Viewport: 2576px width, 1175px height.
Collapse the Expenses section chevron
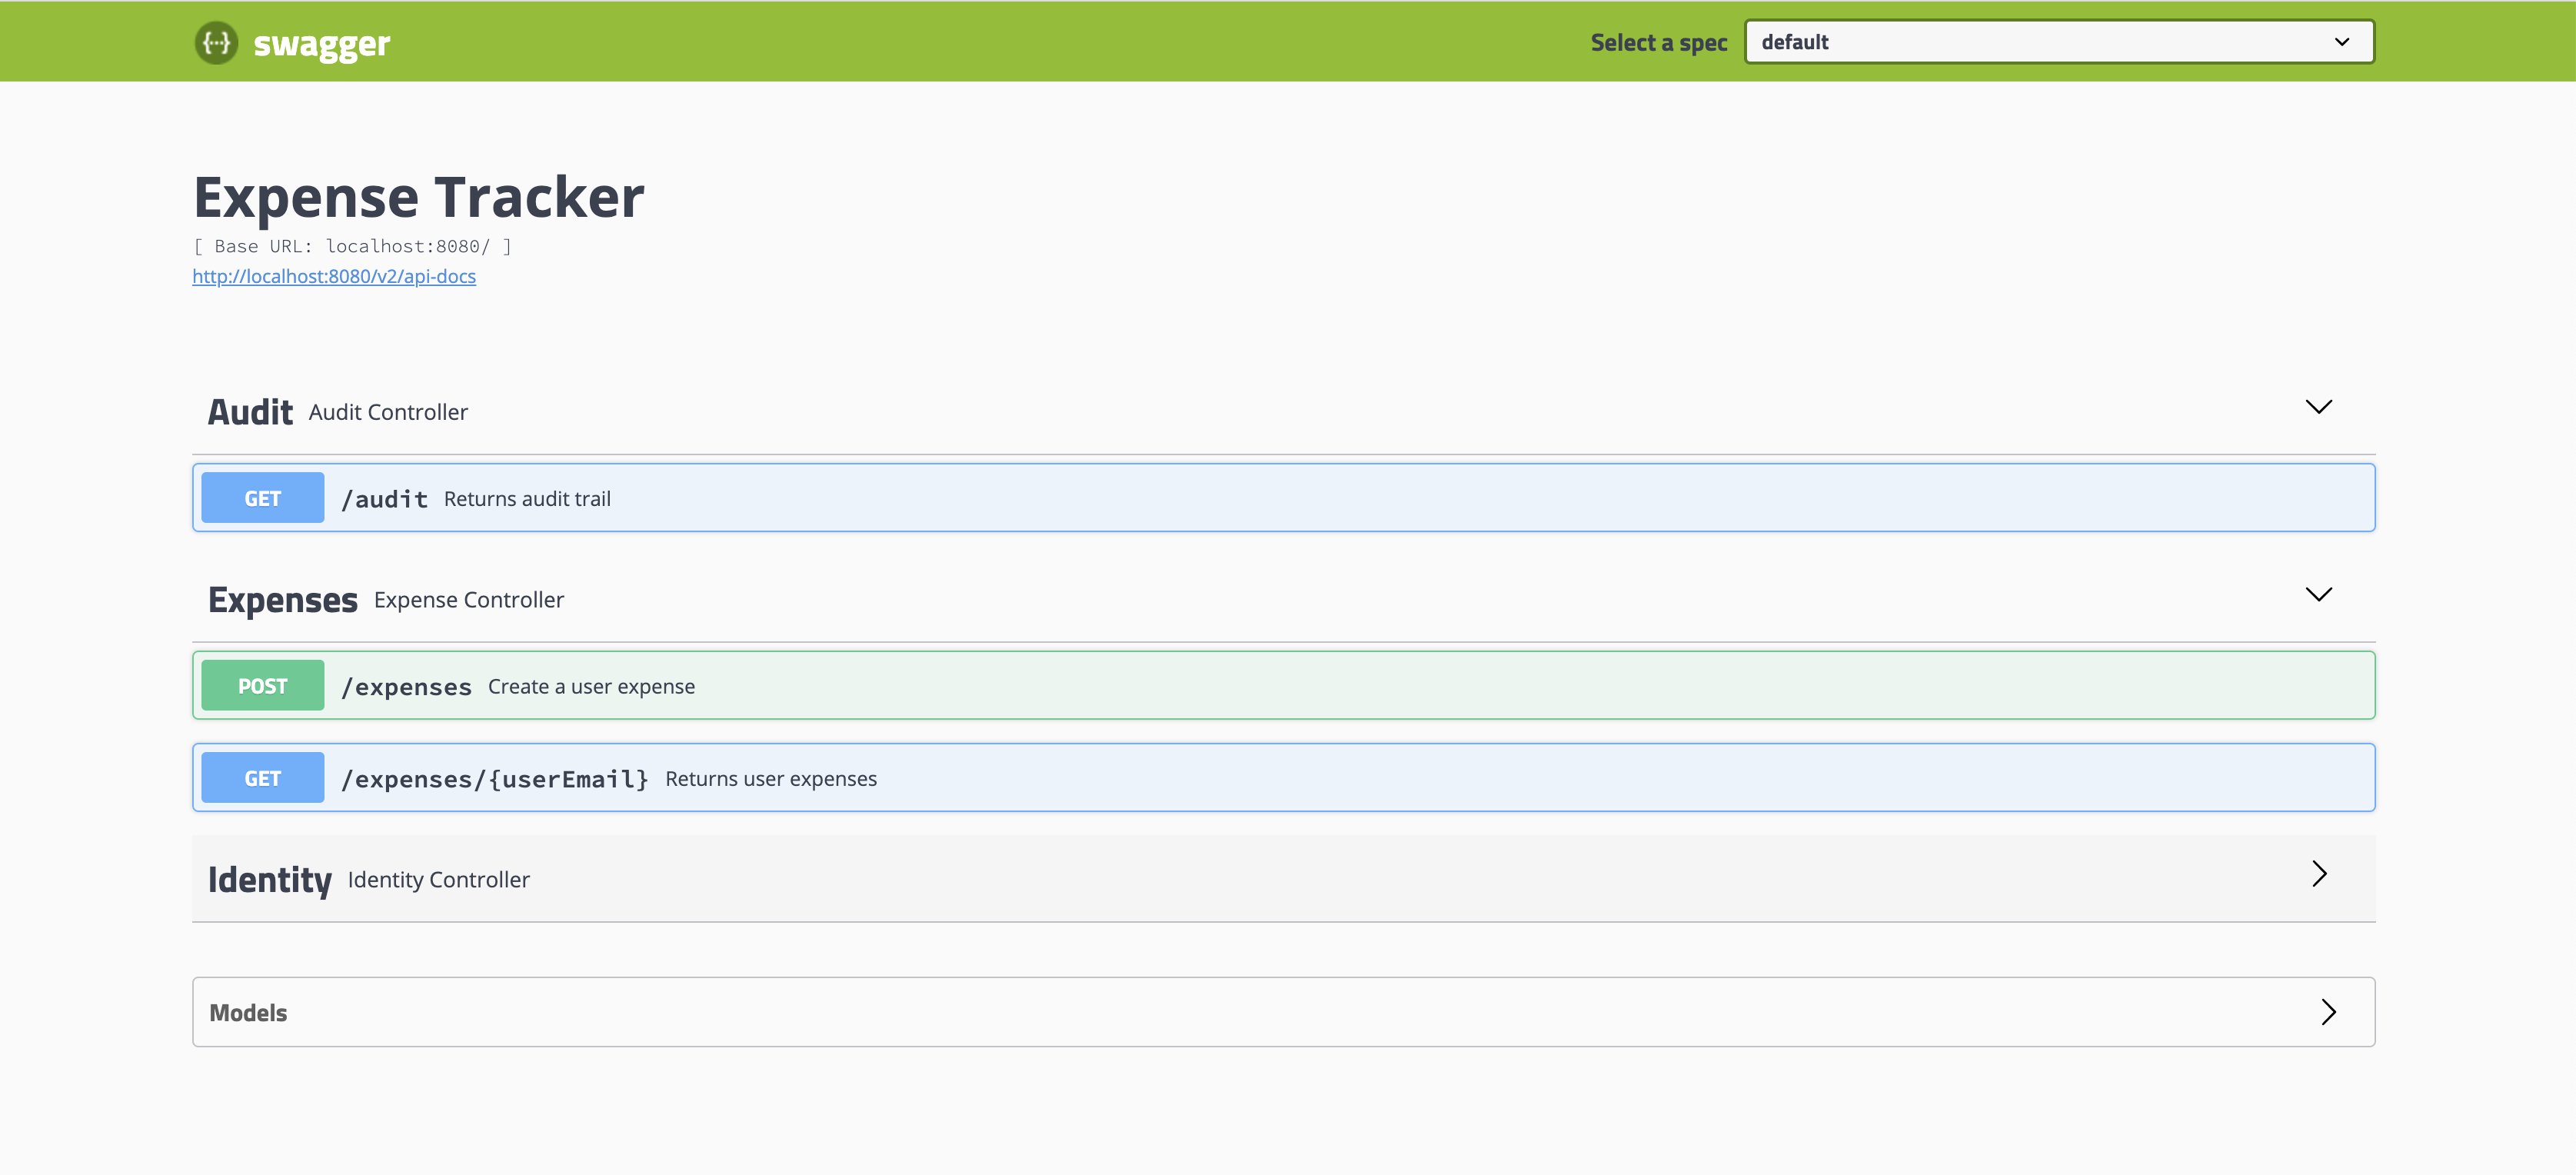click(2318, 594)
